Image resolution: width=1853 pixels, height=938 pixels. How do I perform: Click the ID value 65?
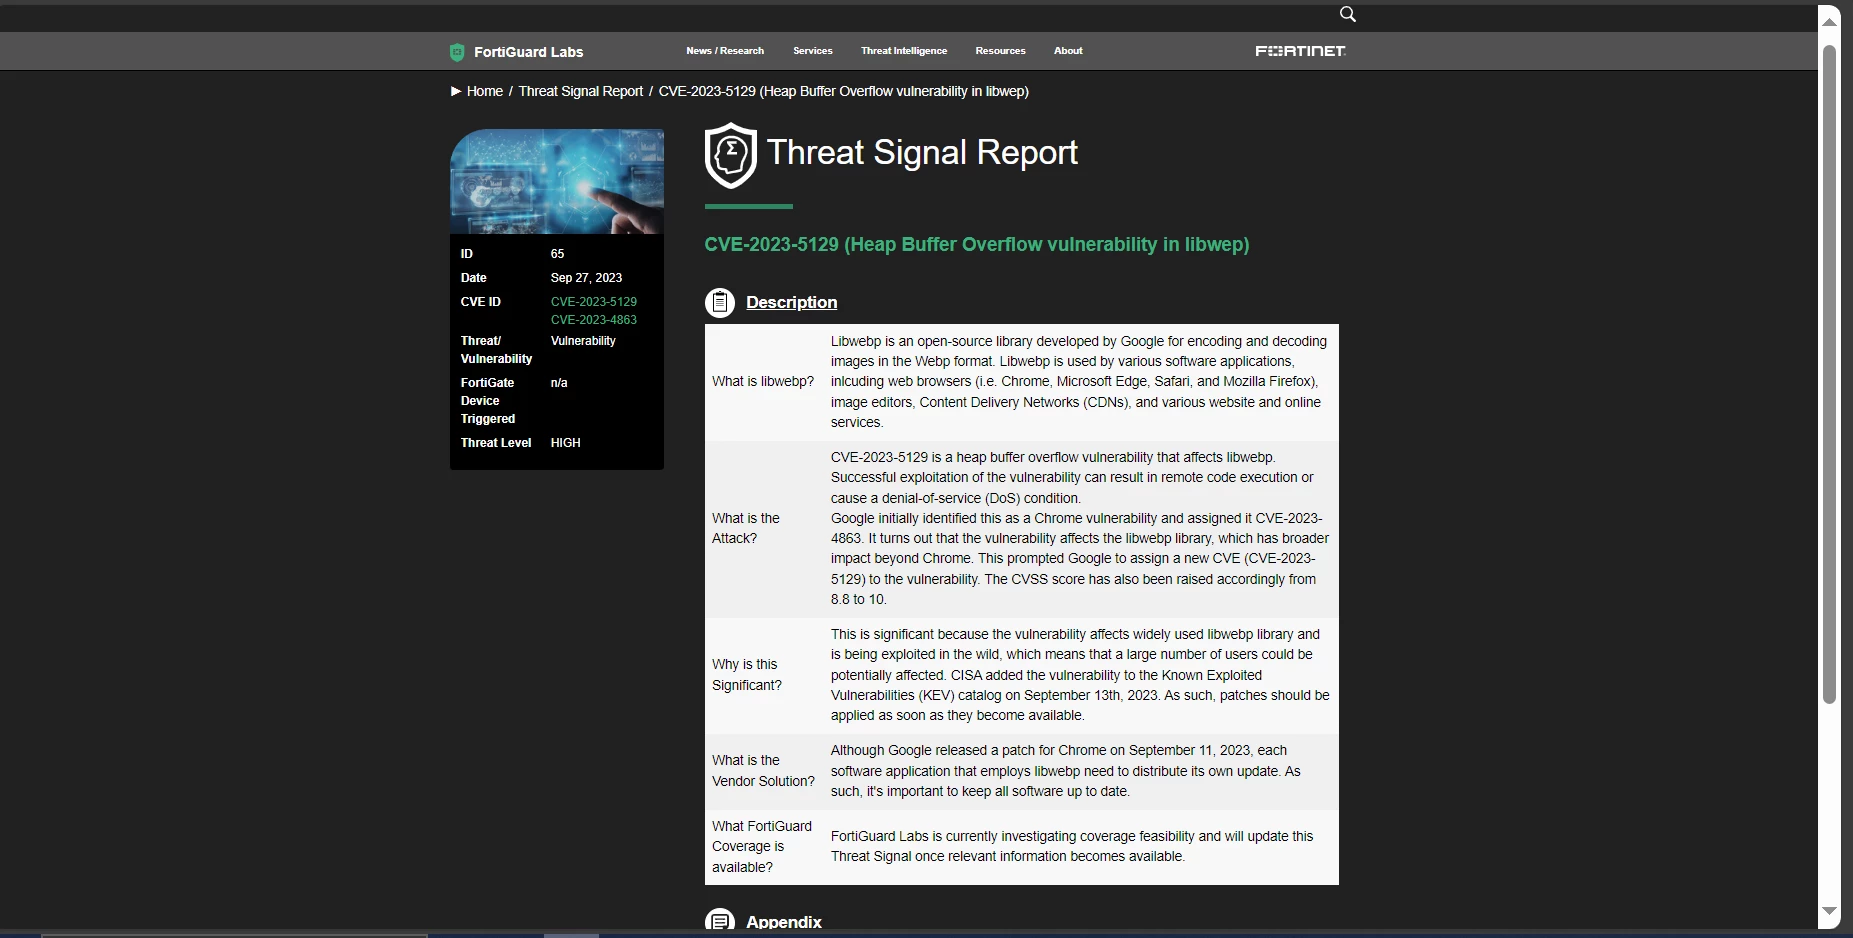click(x=558, y=254)
